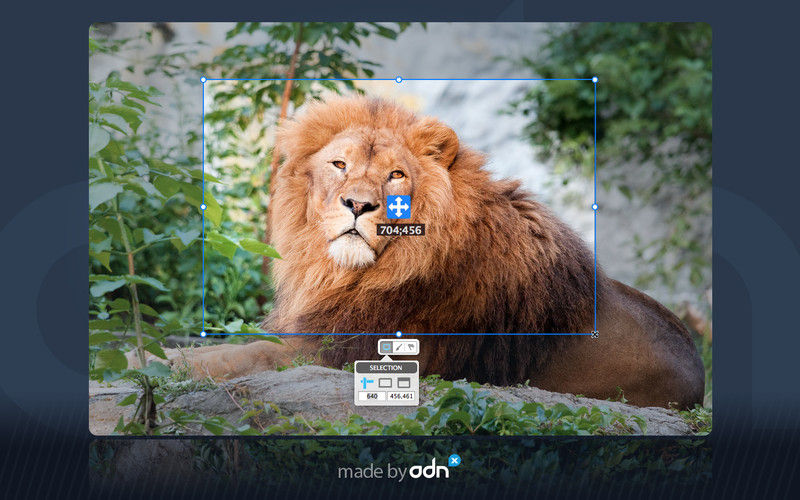Click the dark bottom-right close selection handle
Screen dimensions: 800x500
click(595, 335)
